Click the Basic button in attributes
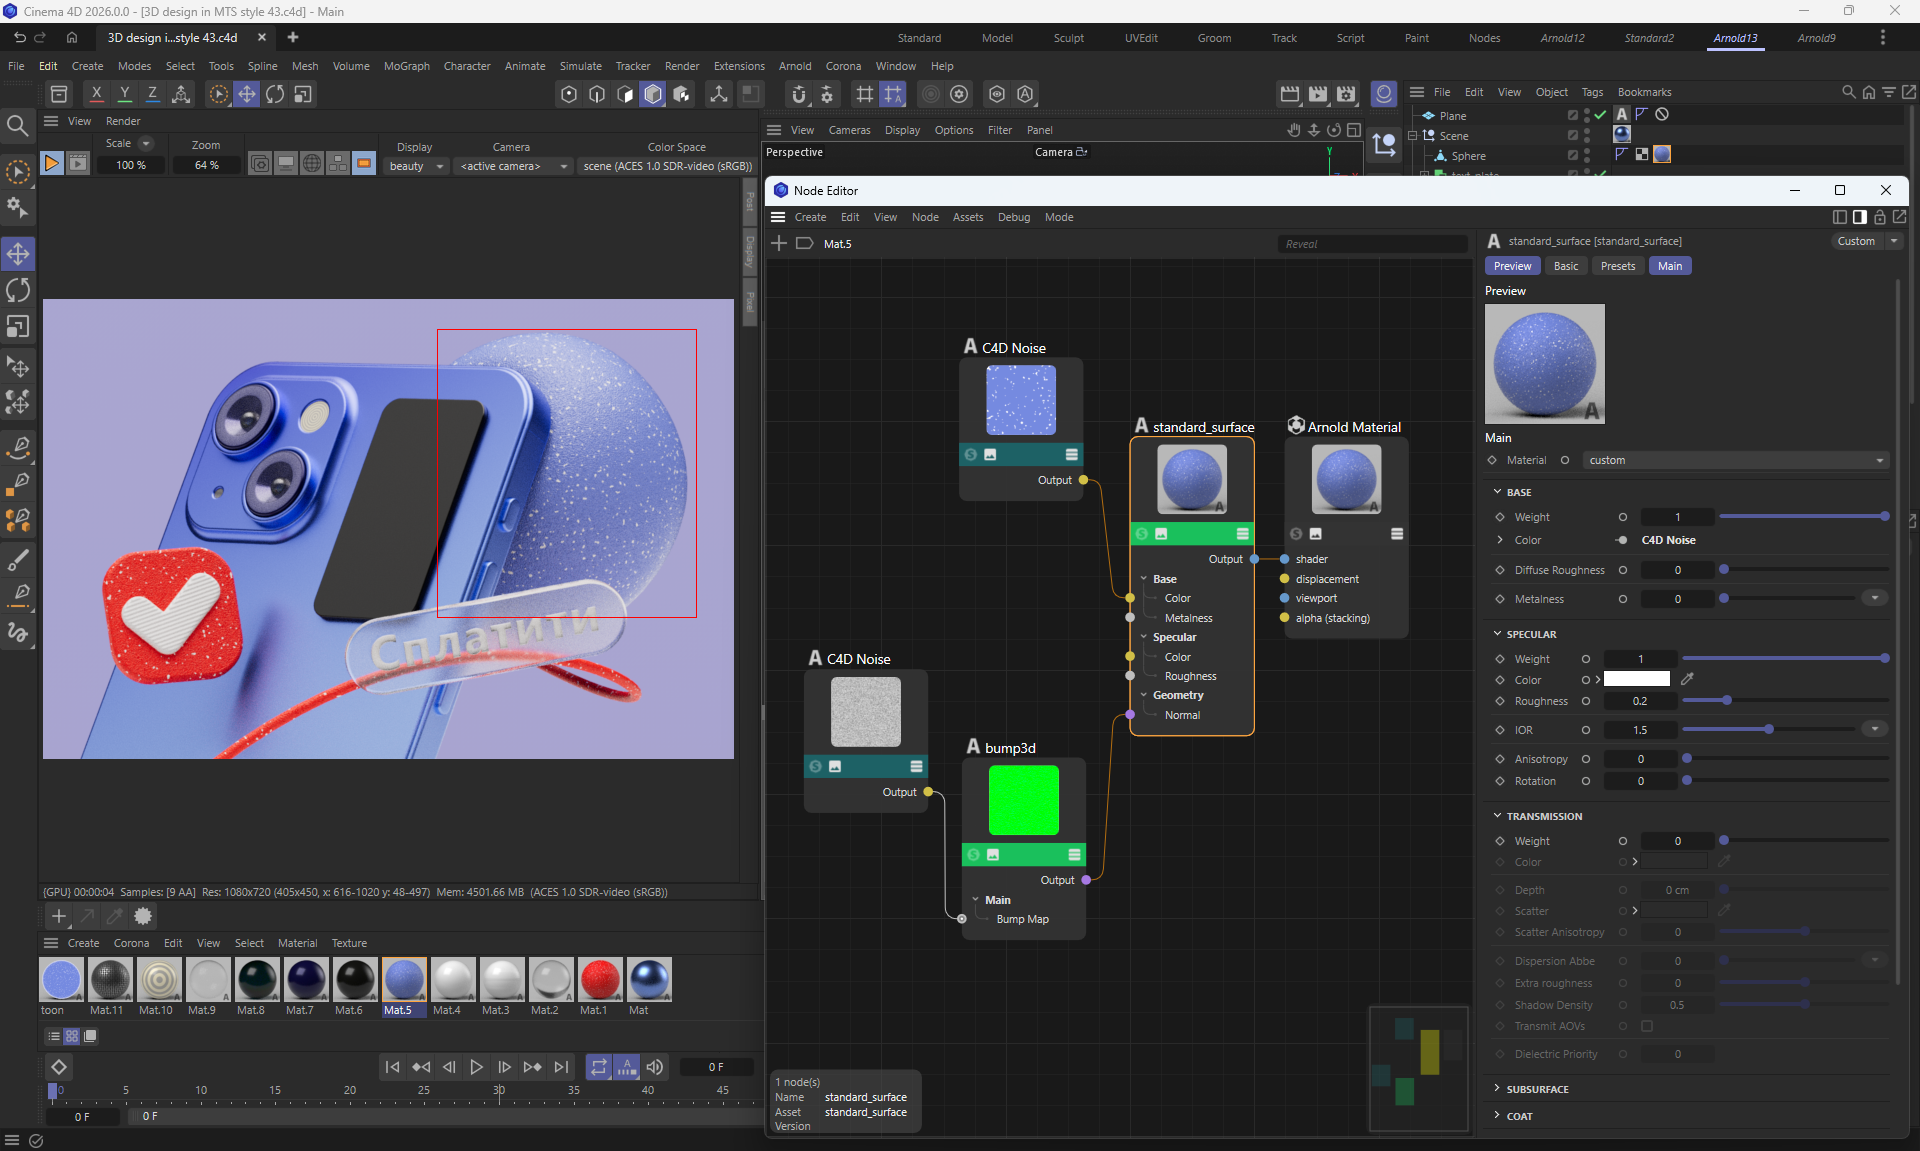The height and width of the screenshot is (1151, 1920). 1565,266
